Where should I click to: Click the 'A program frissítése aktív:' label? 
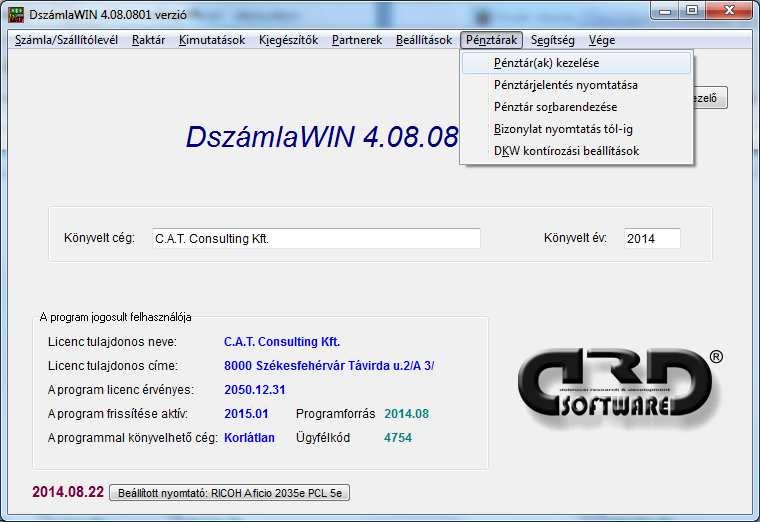(118, 414)
